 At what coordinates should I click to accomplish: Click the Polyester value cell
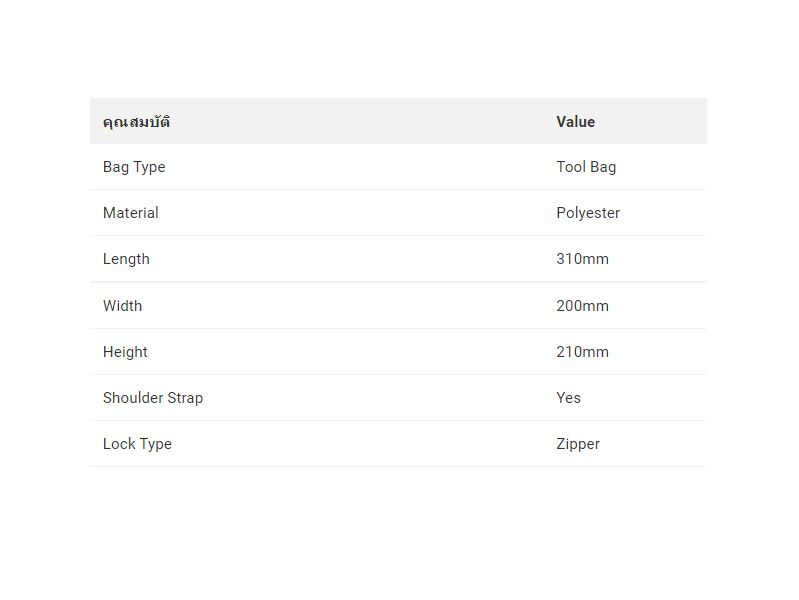pyautogui.click(x=588, y=213)
